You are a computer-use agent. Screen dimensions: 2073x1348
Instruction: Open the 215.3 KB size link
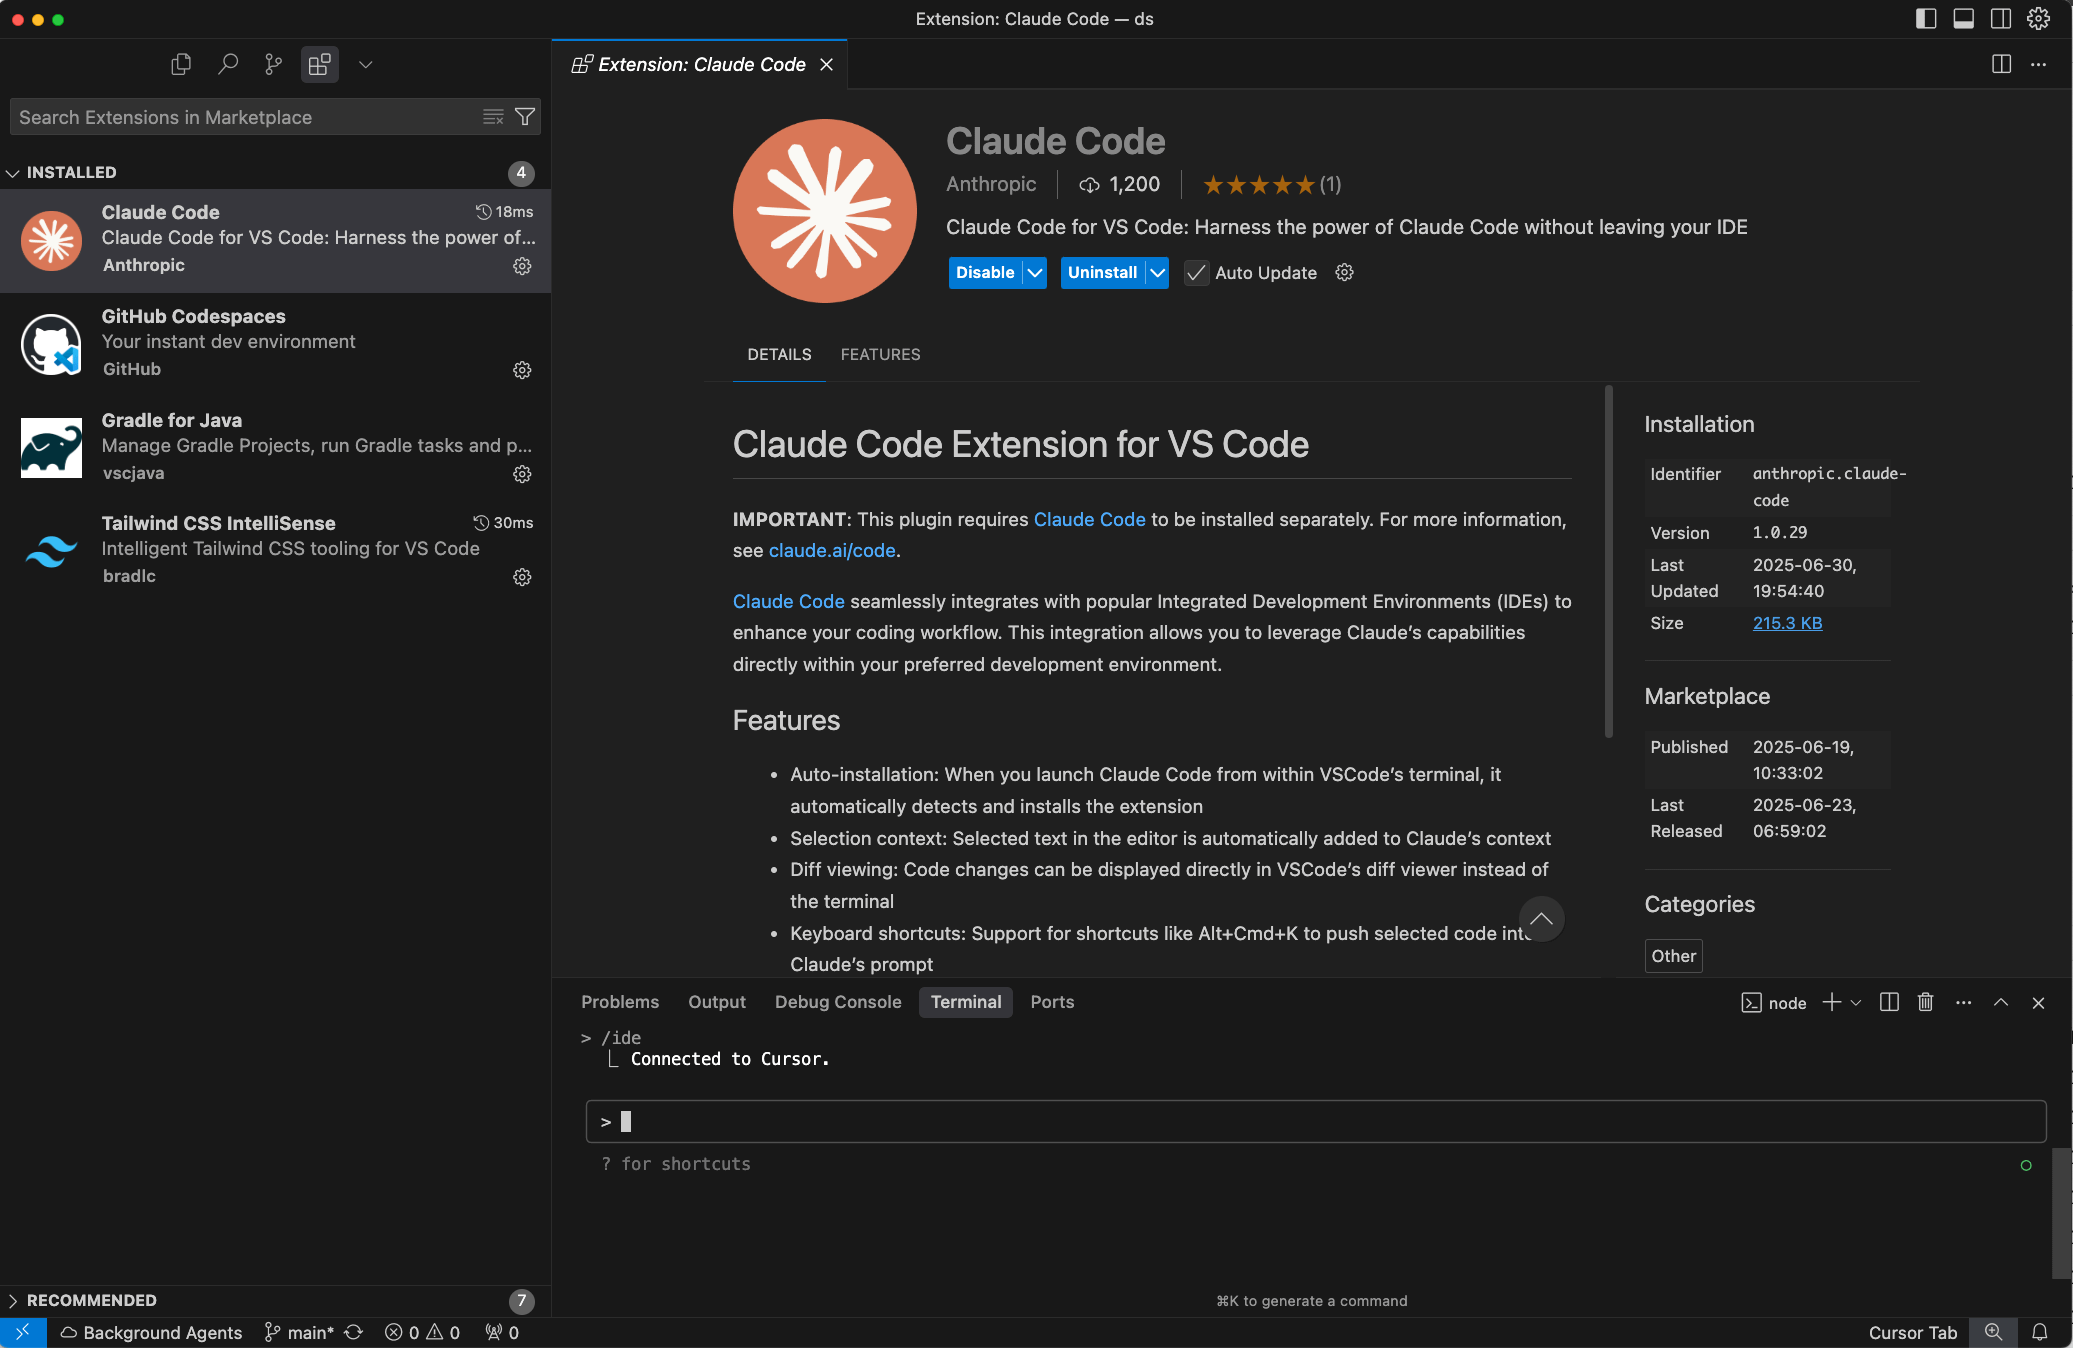1787,623
